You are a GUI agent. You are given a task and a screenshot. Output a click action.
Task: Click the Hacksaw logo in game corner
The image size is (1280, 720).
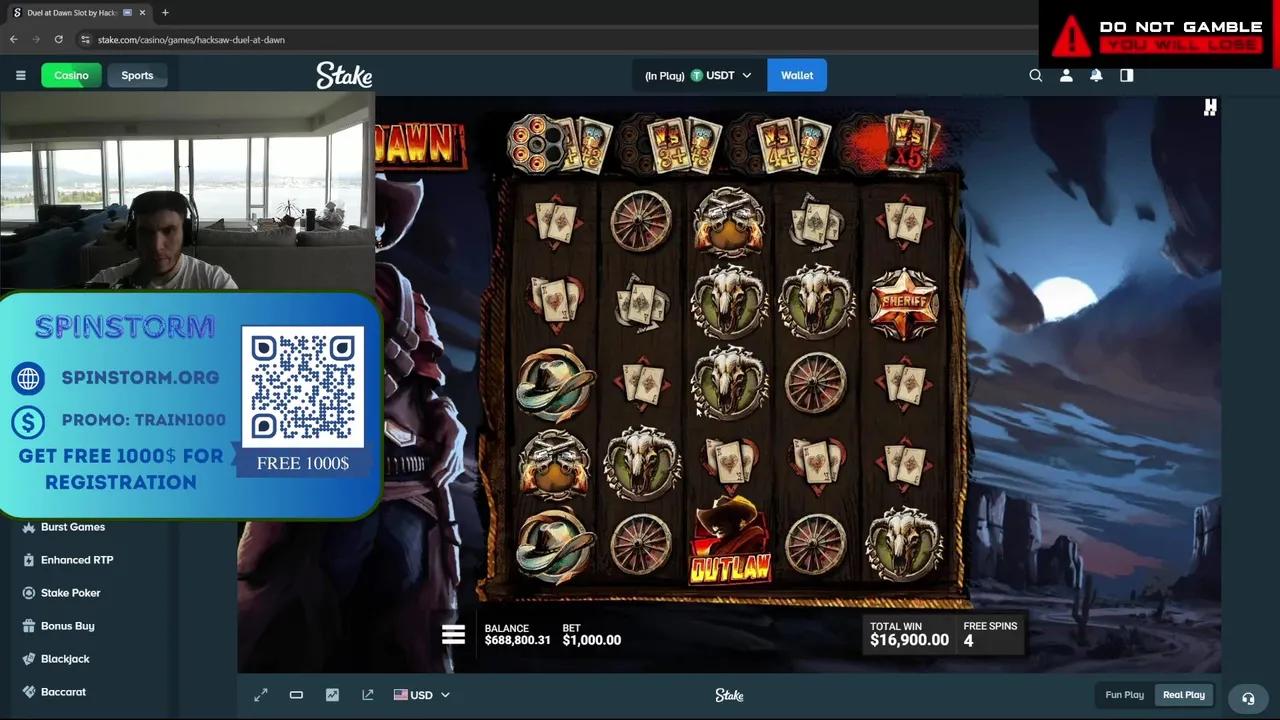[x=1210, y=107]
